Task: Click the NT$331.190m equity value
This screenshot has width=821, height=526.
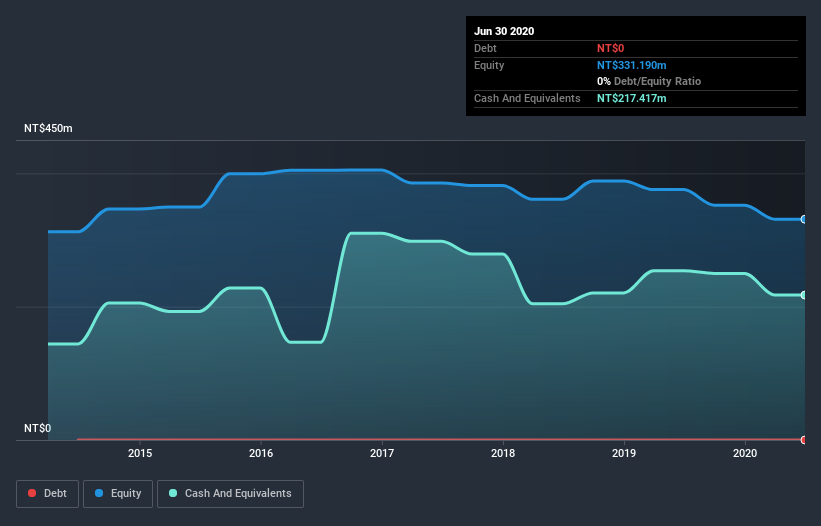Action: 631,65
